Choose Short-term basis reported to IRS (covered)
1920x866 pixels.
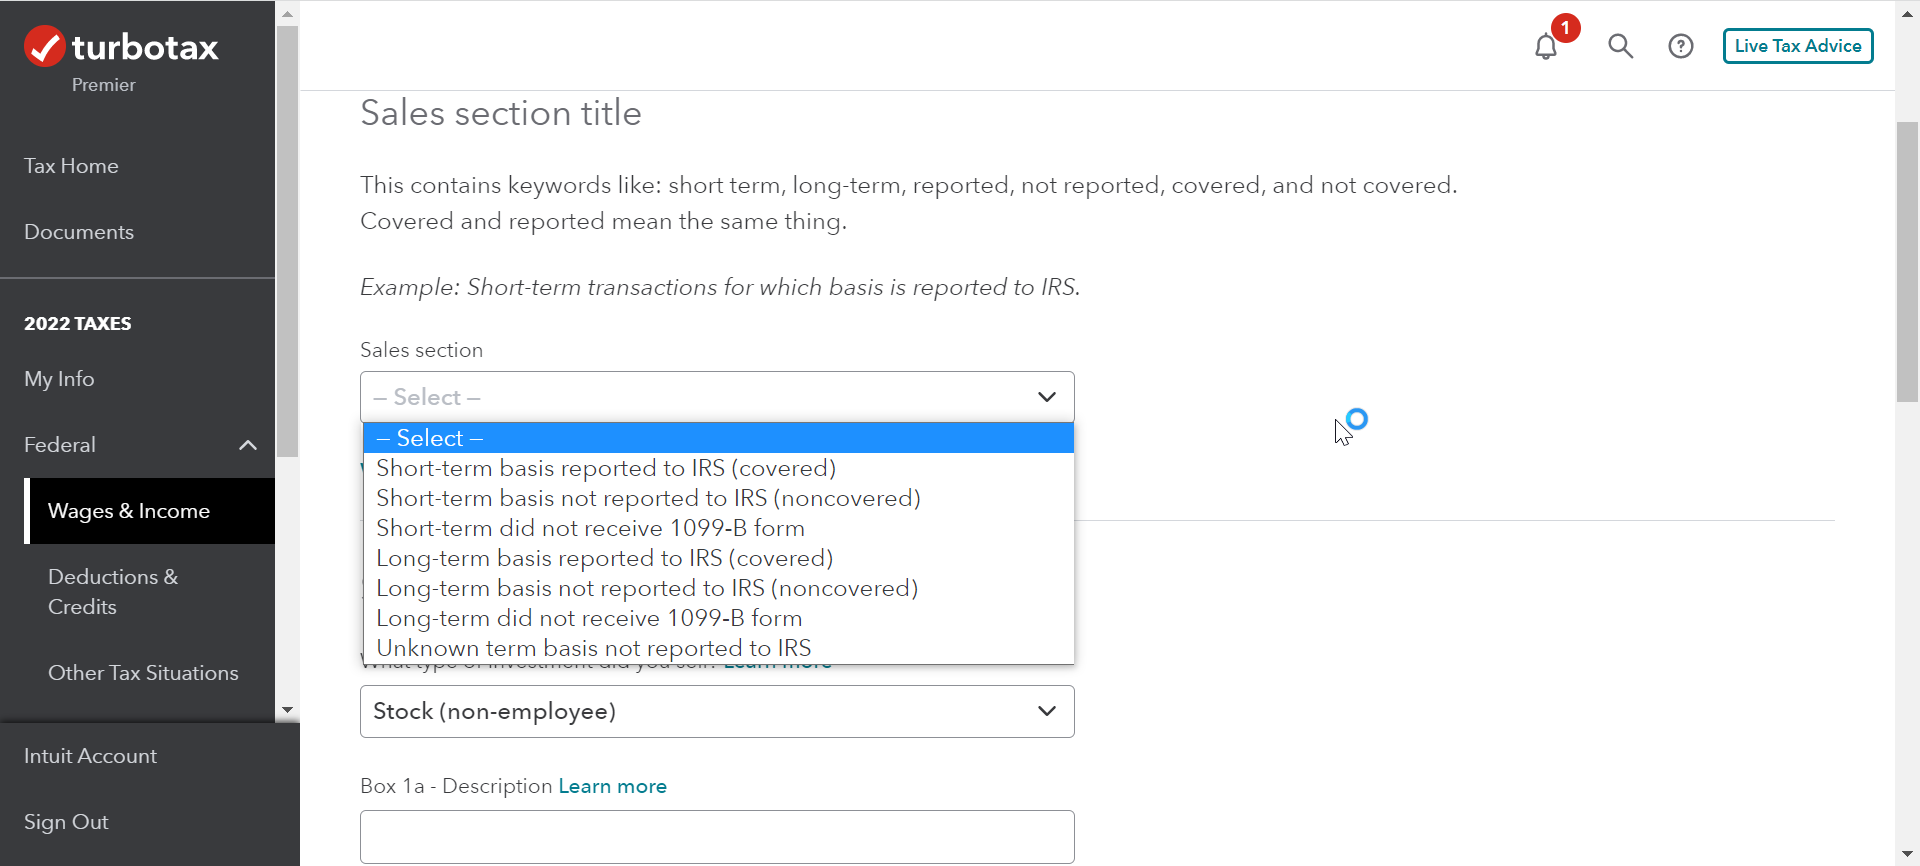(x=606, y=468)
